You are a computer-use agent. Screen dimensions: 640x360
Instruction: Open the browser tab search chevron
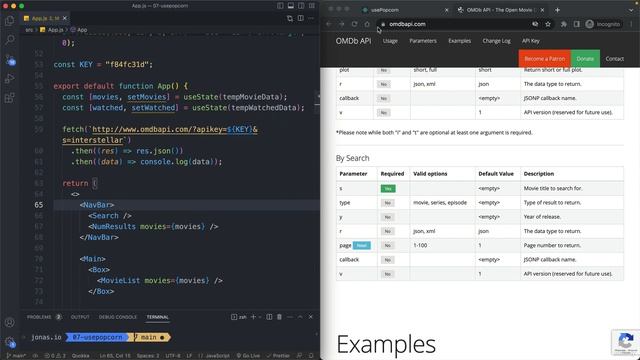(x=631, y=10)
